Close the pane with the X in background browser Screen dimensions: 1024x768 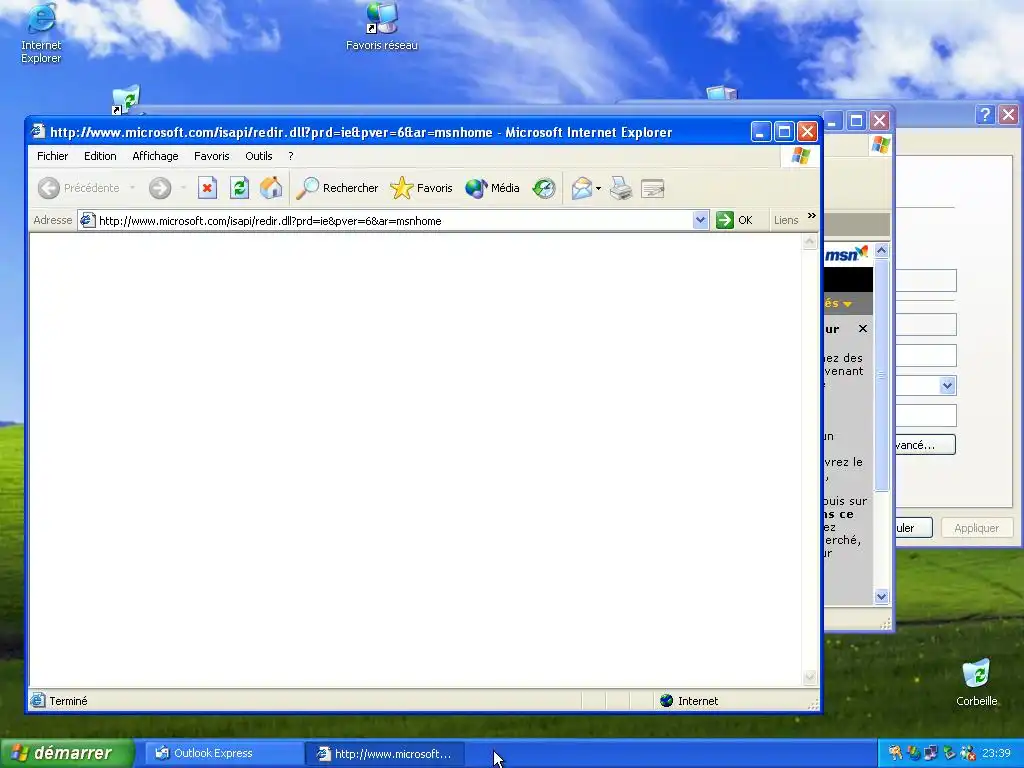click(x=863, y=328)
